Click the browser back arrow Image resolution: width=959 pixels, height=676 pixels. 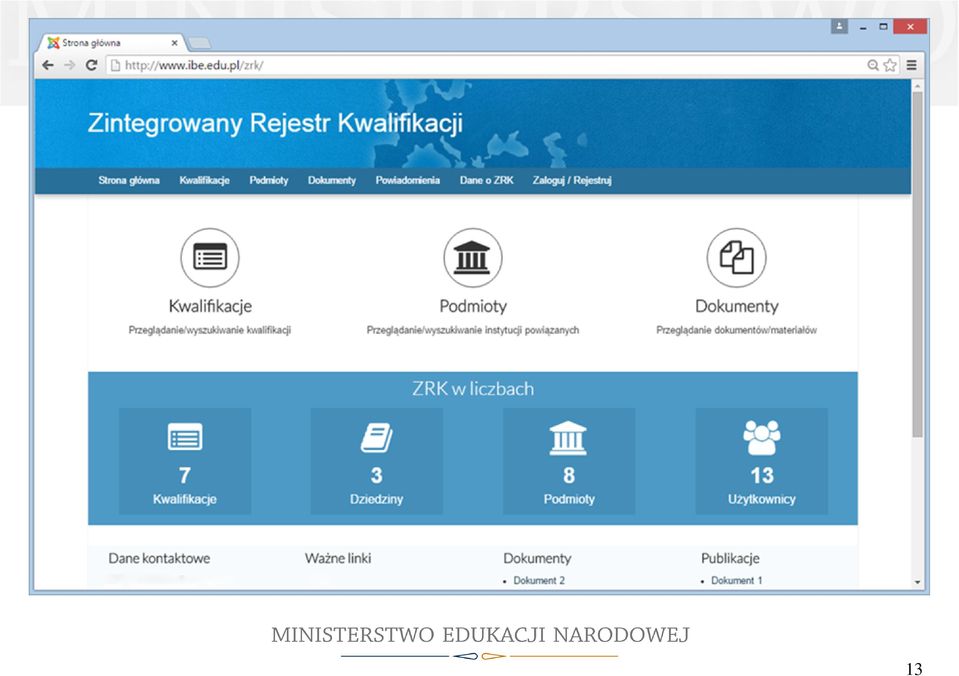click(48, 65)
